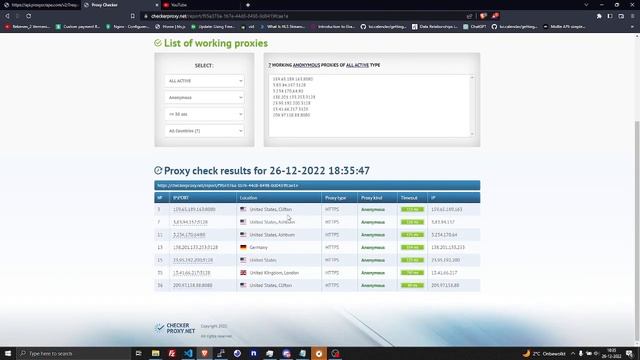Sort table by IP:PORT column header
640x360 pixels.
coord(202,198)
